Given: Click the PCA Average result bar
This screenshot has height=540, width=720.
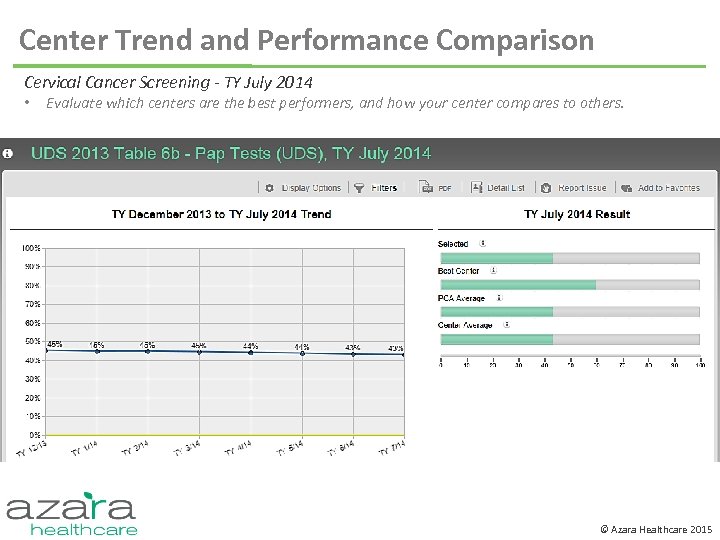Looking at the screenshot, I should (570, 312).
